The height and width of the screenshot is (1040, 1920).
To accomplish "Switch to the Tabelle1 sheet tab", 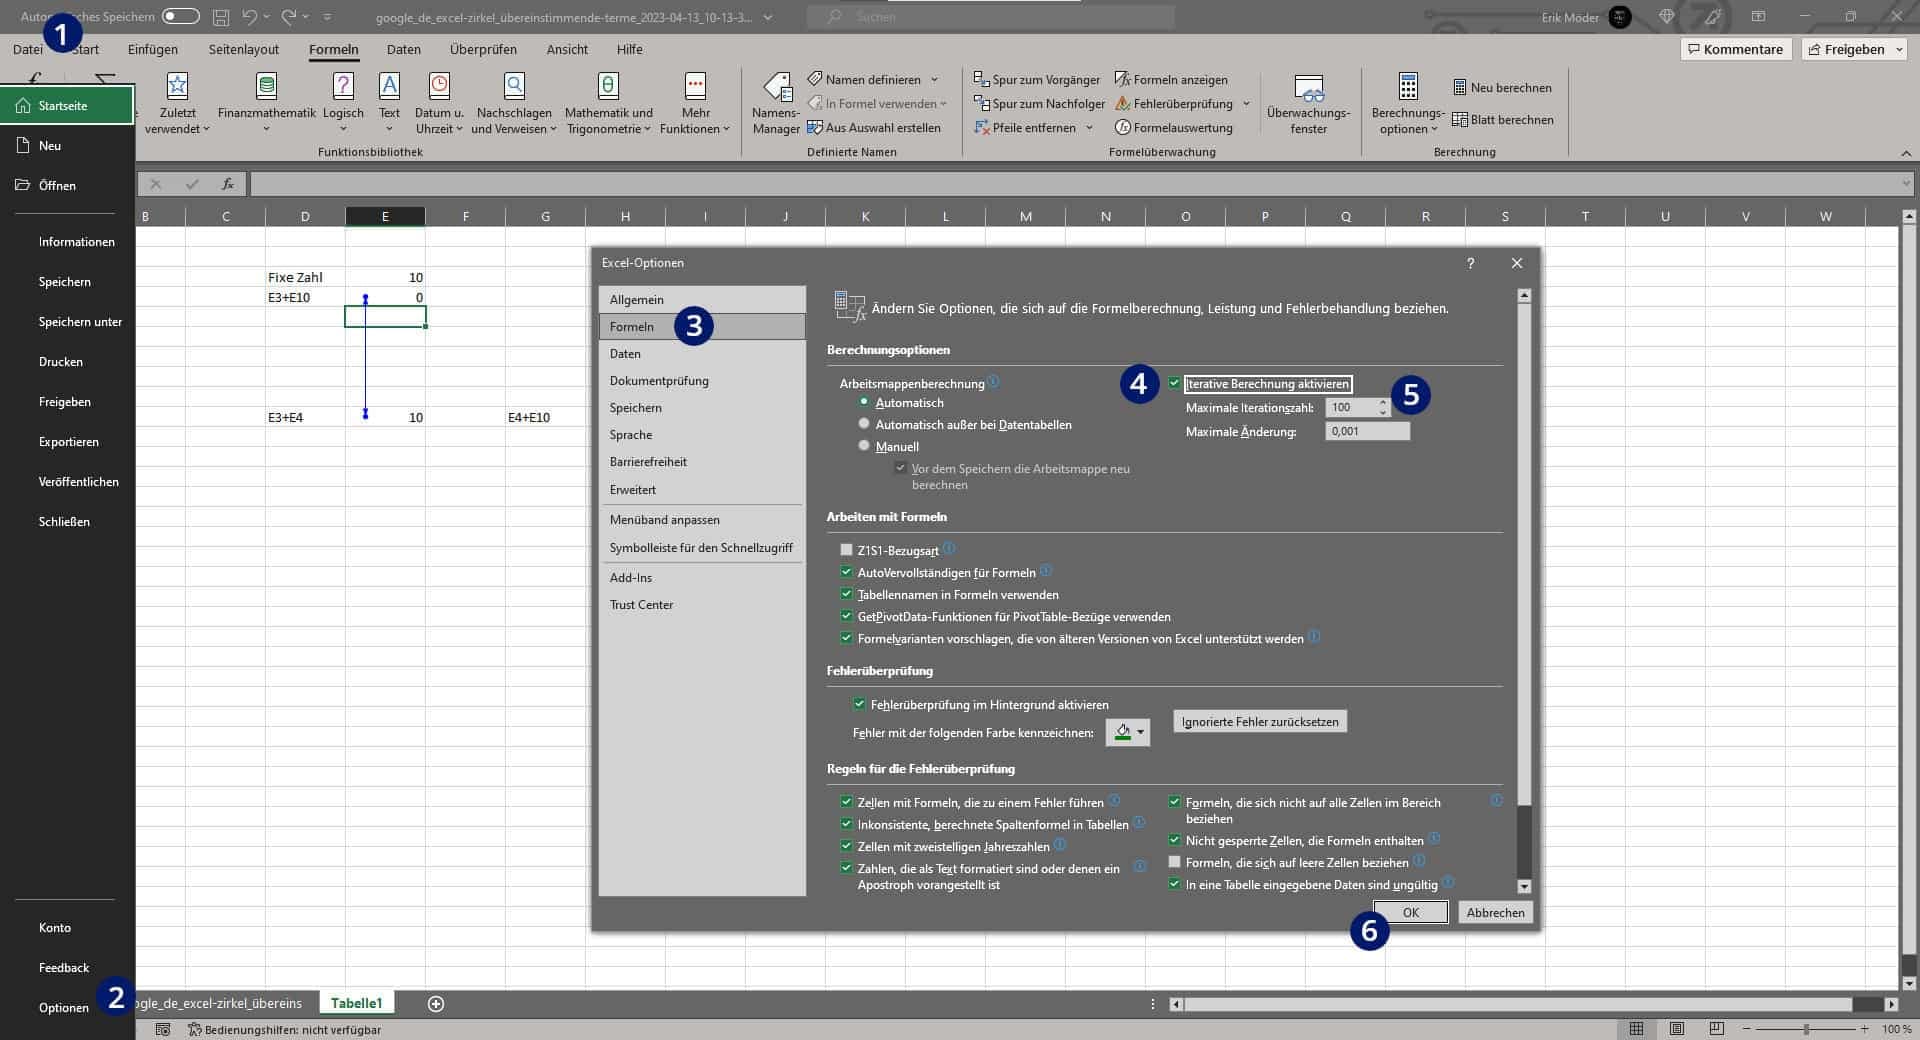I will point(357,1003).
